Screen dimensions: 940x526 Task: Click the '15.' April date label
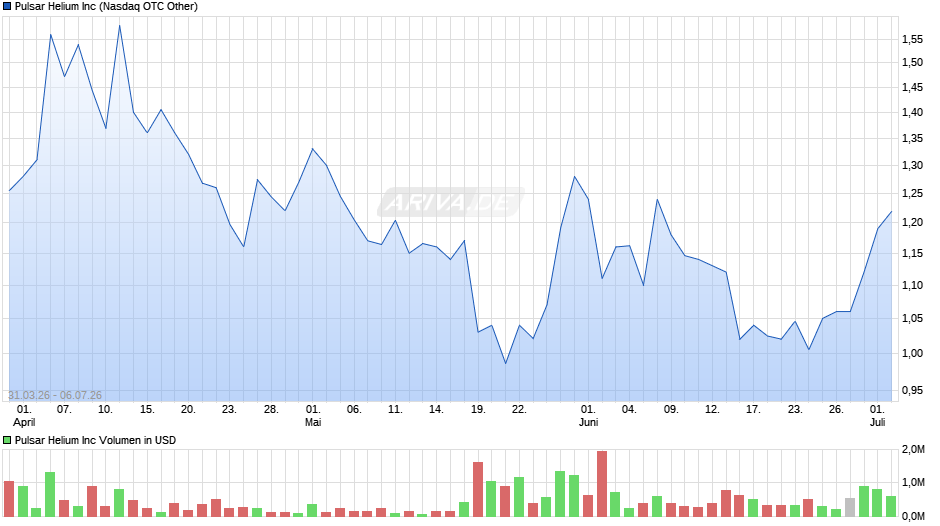[147, 410]
